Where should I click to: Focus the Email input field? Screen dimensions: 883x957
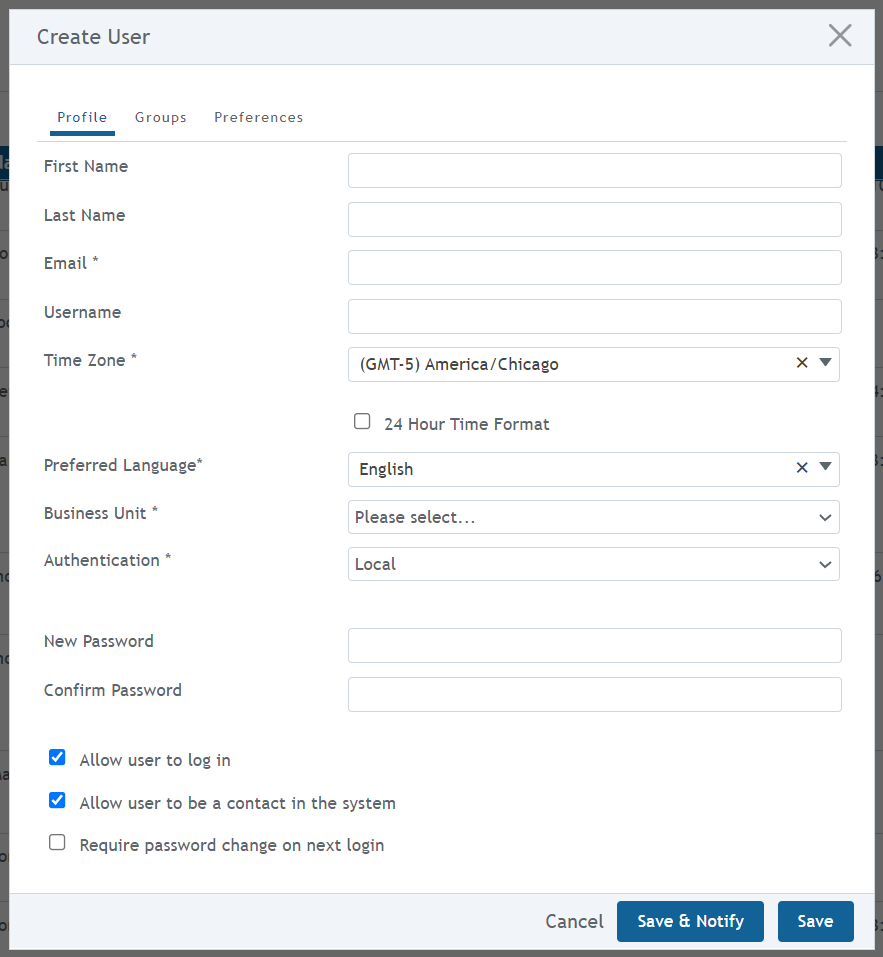point(595,267)
